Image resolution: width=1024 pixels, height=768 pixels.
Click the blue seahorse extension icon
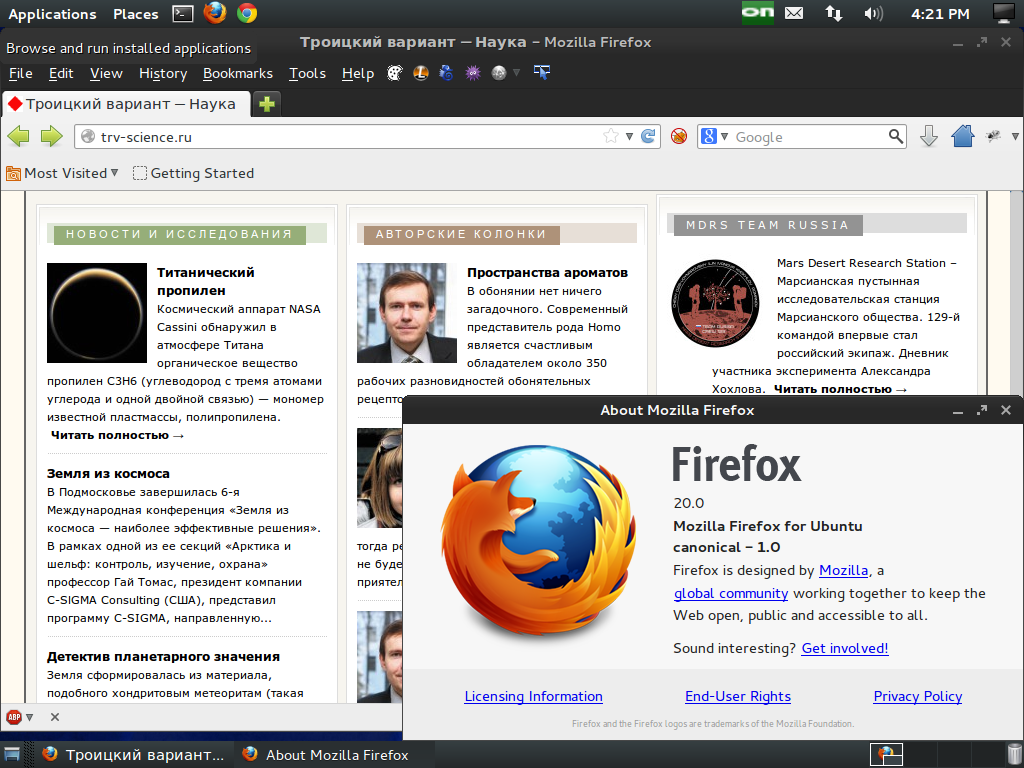tap(447, 73)
